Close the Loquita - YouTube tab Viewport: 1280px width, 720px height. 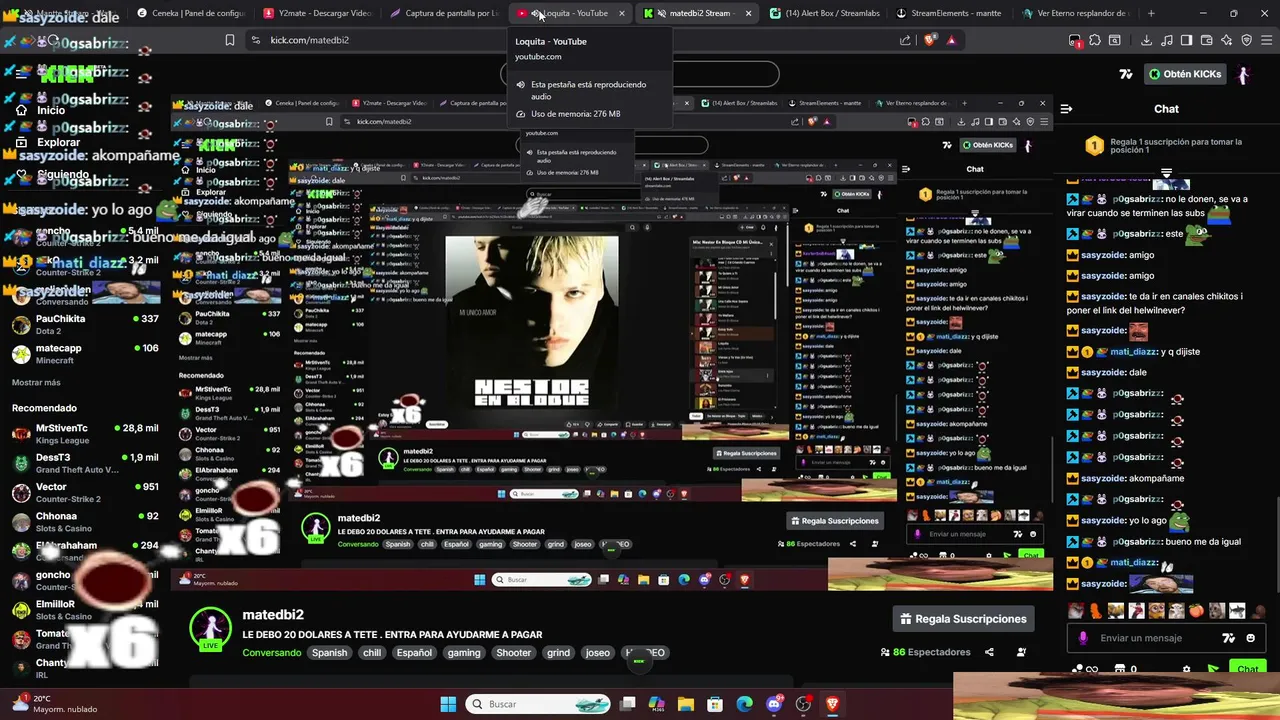[622, 13]
